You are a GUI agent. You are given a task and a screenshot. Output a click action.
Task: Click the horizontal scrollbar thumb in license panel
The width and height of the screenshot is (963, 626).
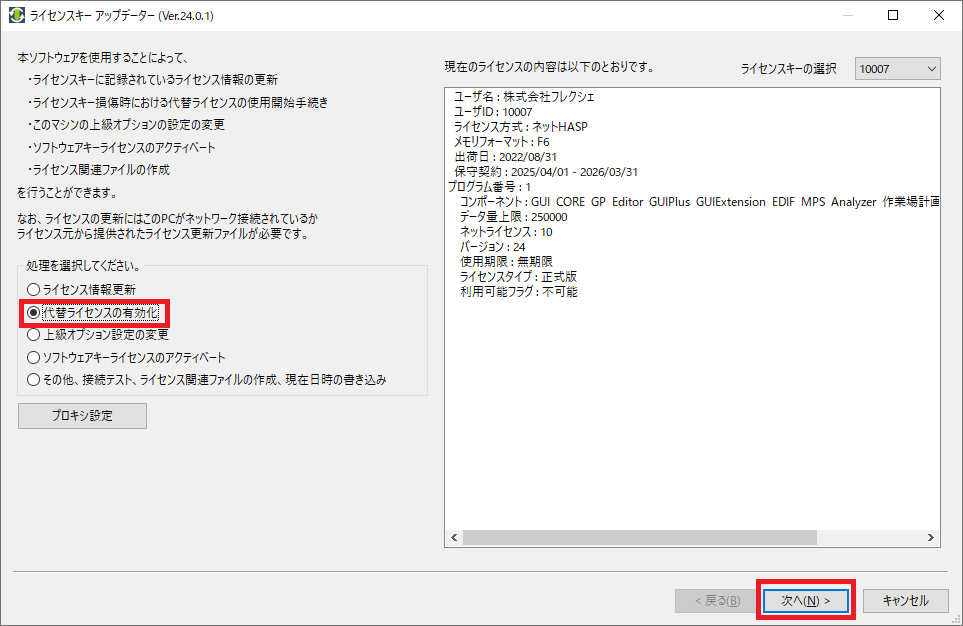pyautogui.click(x=640, y=538)
